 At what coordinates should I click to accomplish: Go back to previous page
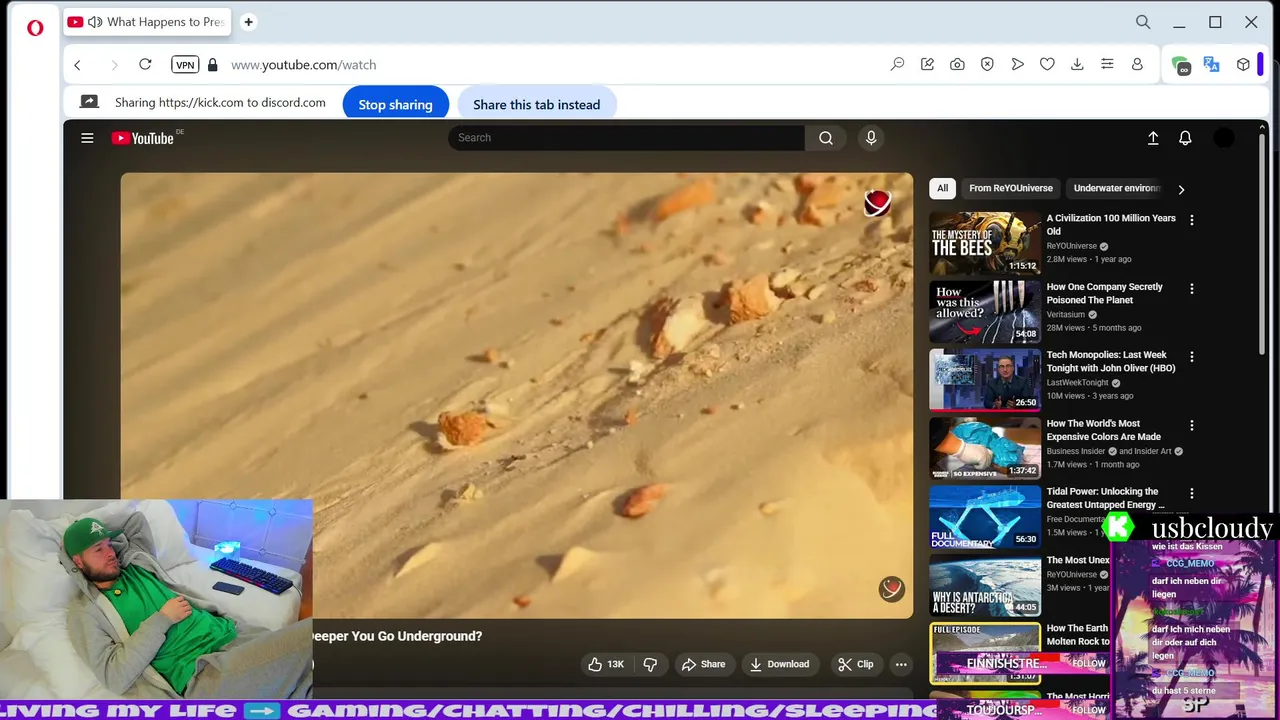click(x=77, y=65)
